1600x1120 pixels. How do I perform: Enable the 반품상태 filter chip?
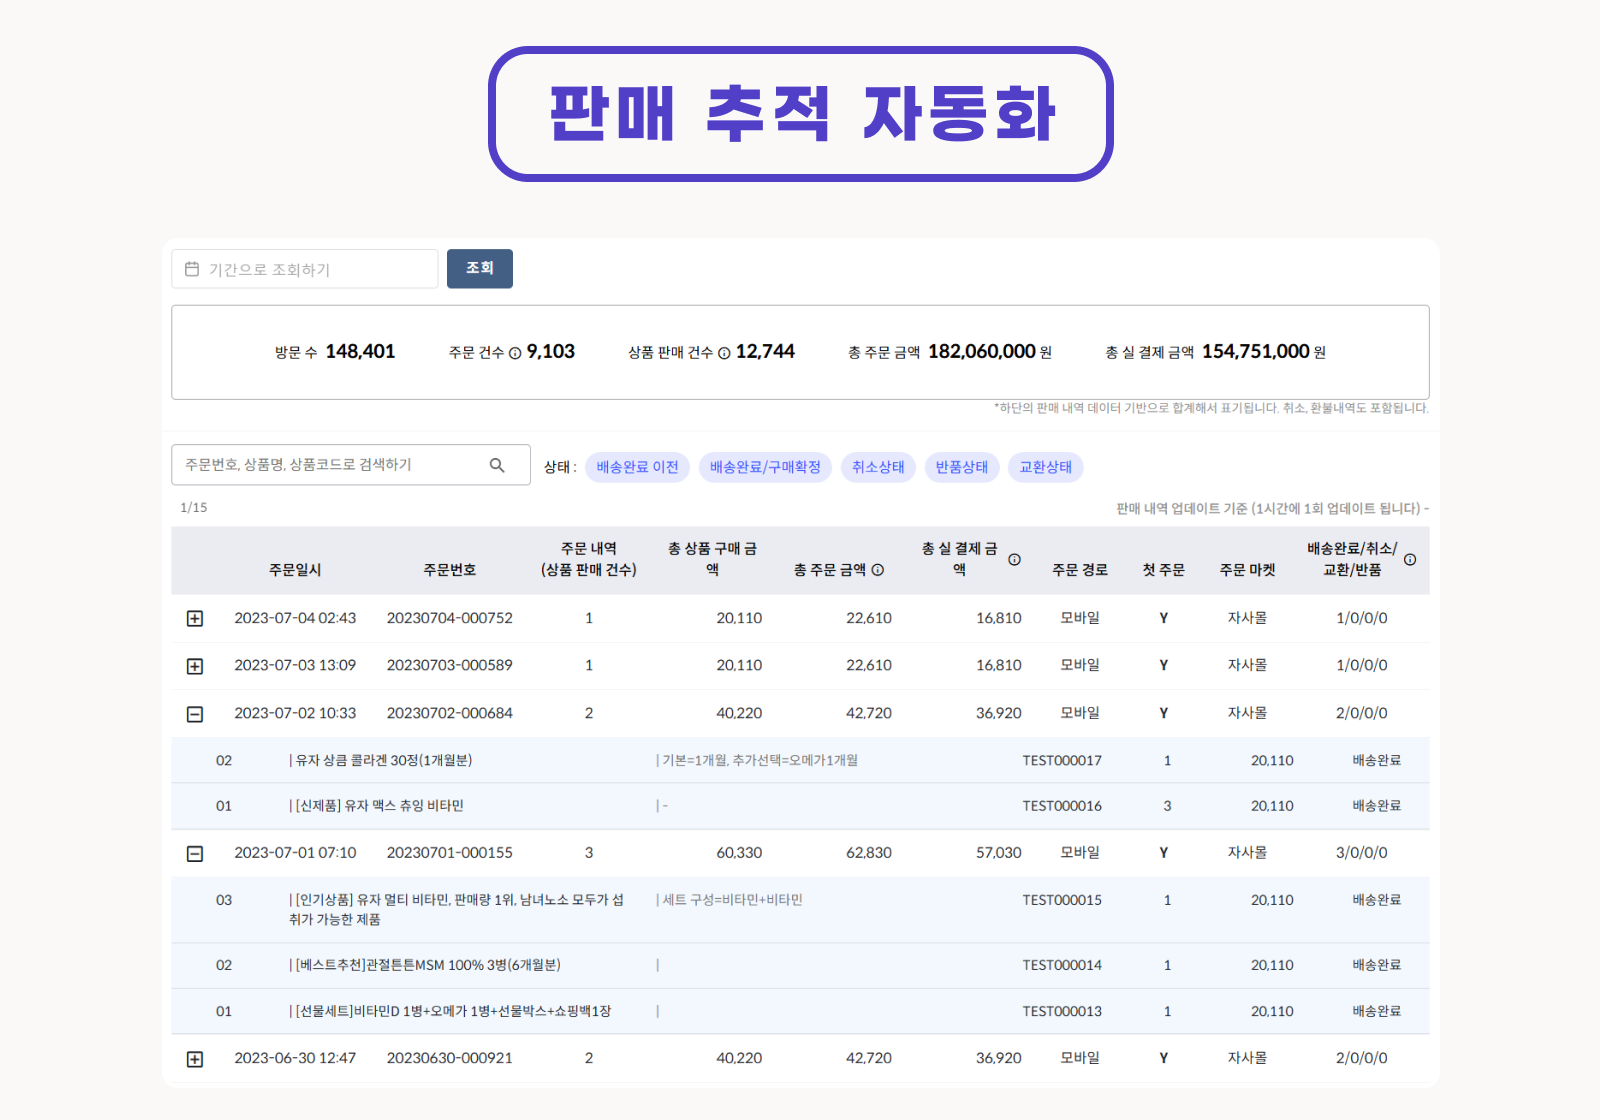[962, 466]
